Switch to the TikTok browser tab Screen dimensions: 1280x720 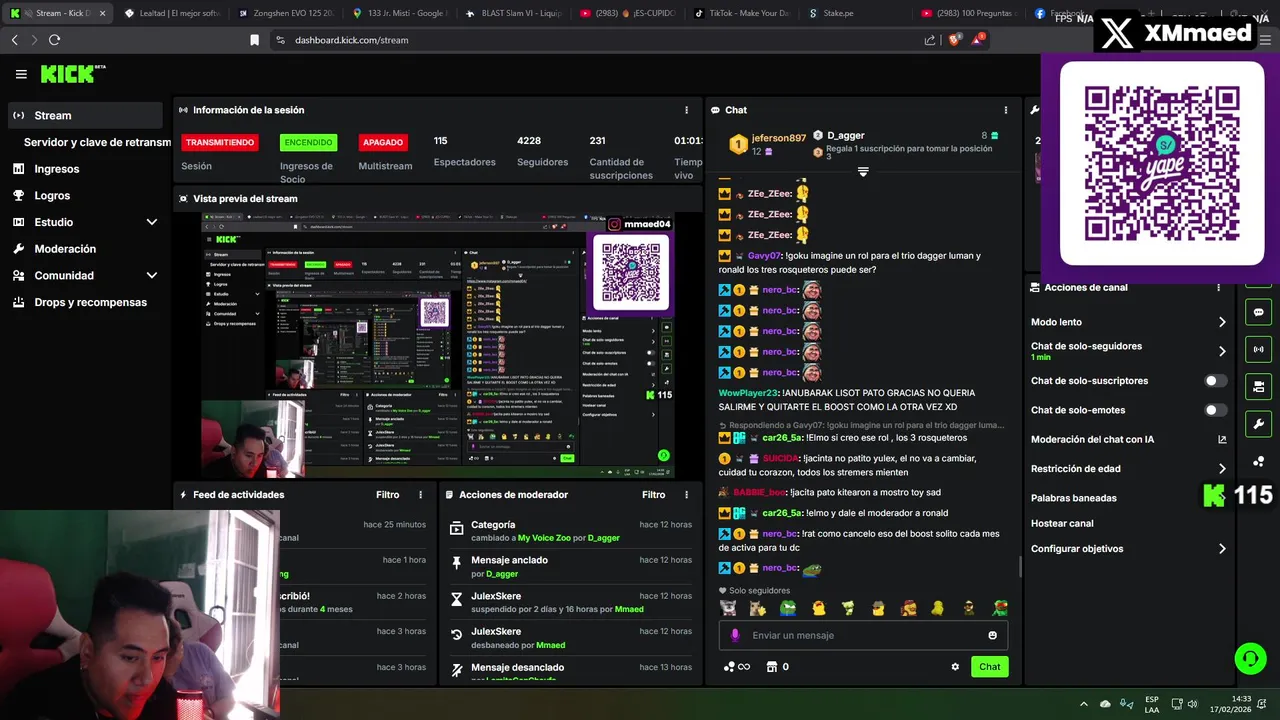pyautogui.click(x=740, y=13)
